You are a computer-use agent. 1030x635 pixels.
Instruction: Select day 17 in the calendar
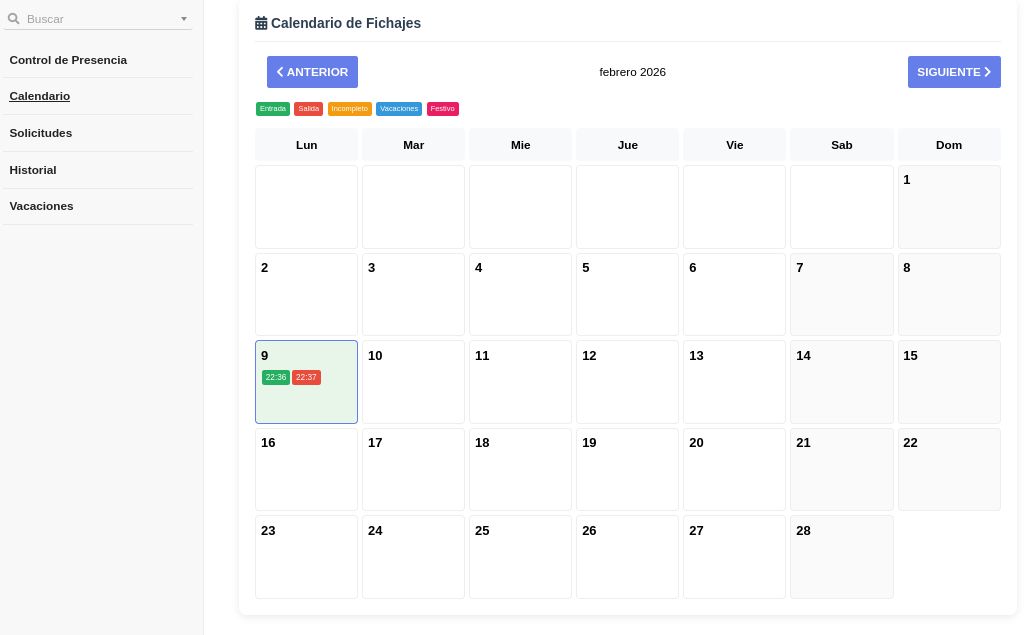tap(413, 469)
